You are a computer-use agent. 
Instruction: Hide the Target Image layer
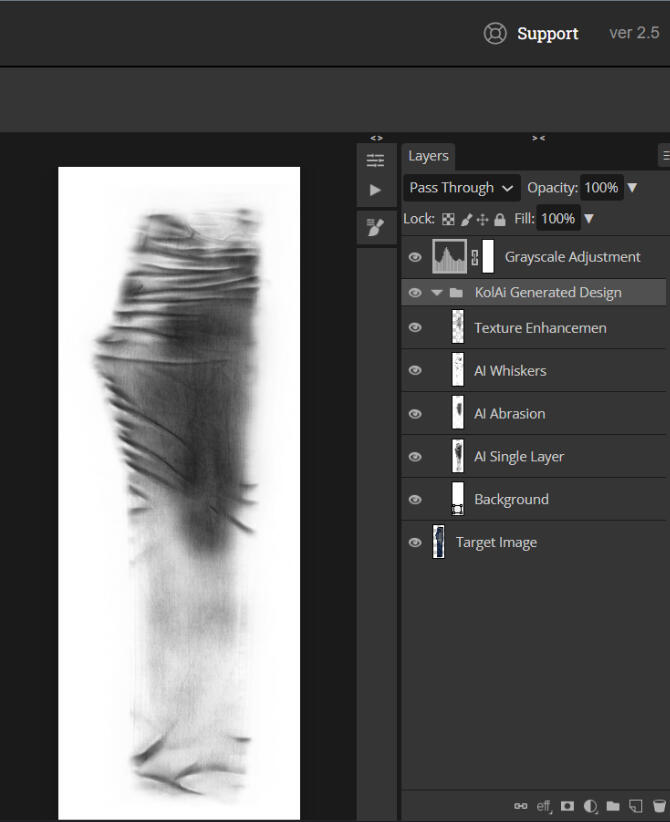click(415, 543)
